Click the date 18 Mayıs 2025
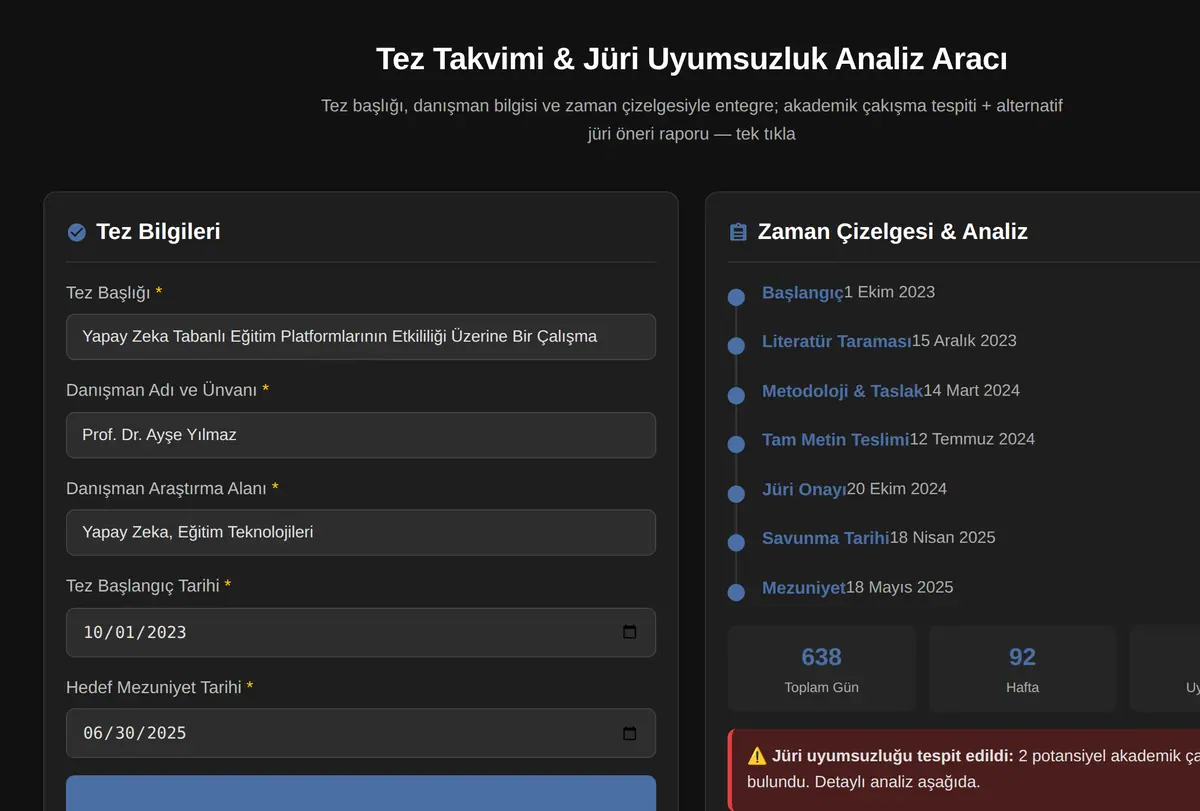 [900, 587]
